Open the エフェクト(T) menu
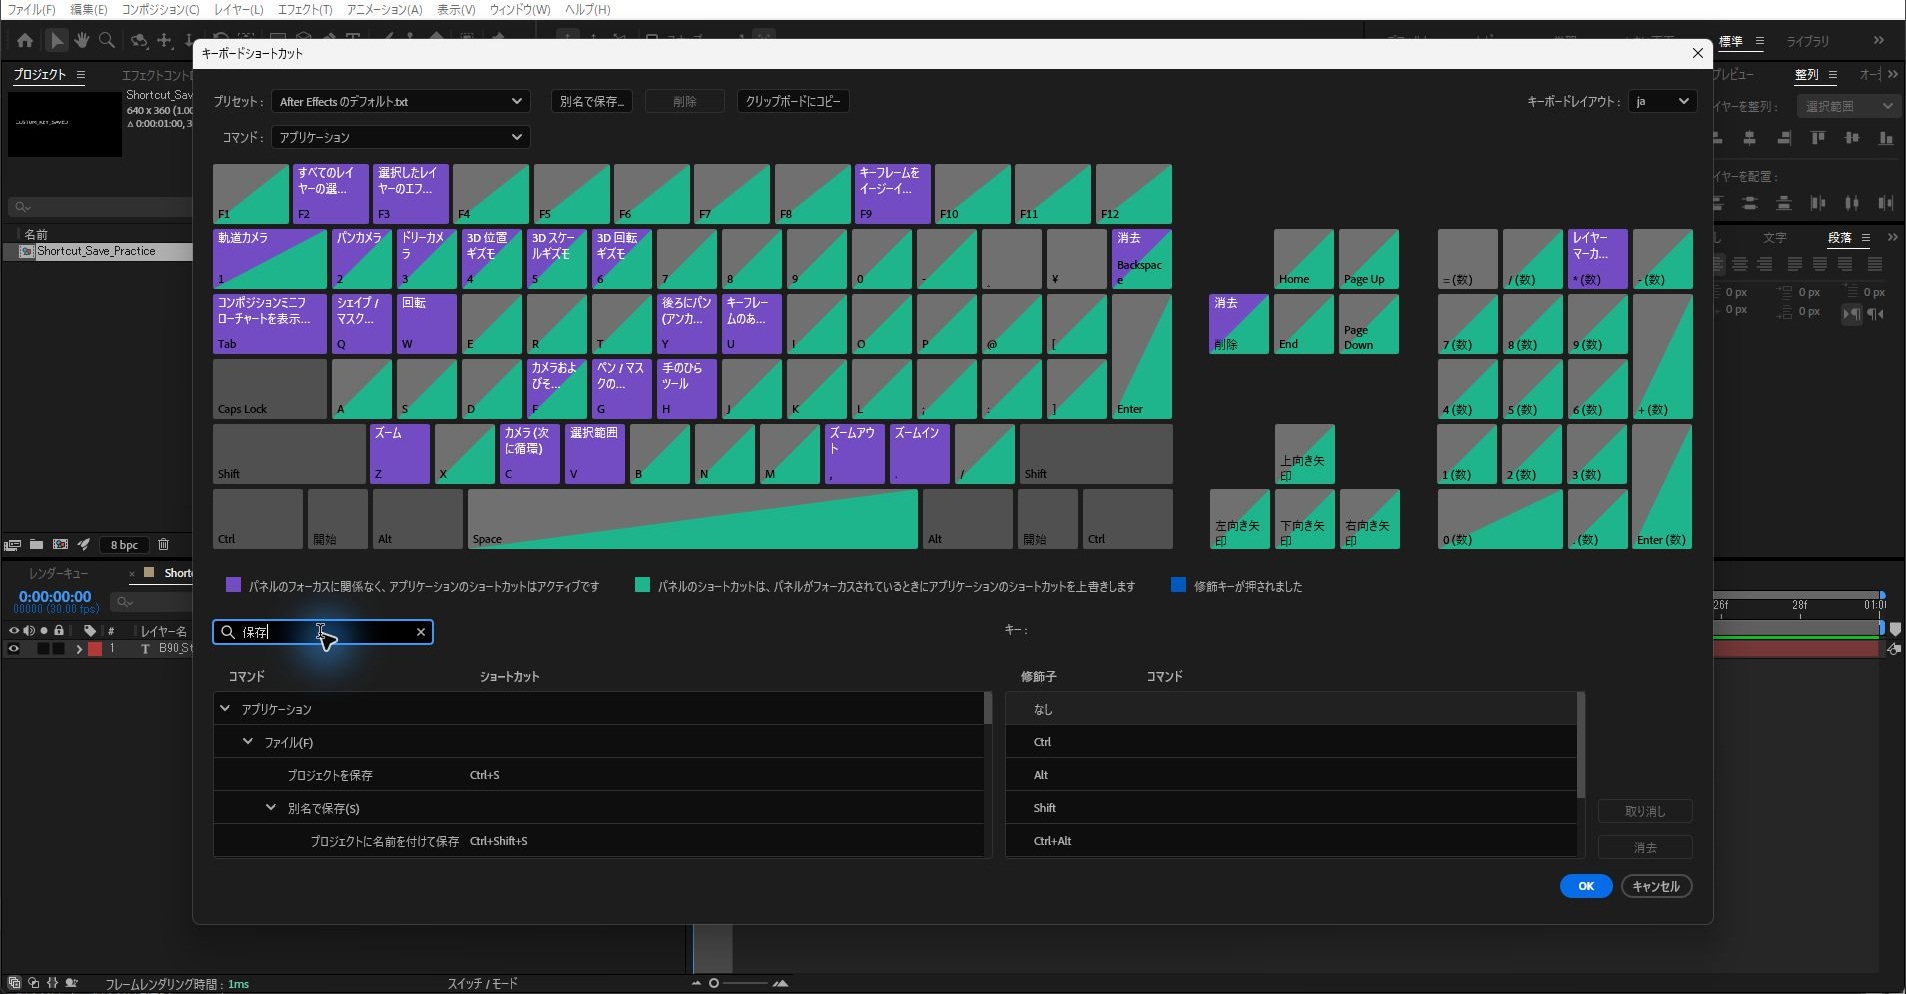 point(304,9)
